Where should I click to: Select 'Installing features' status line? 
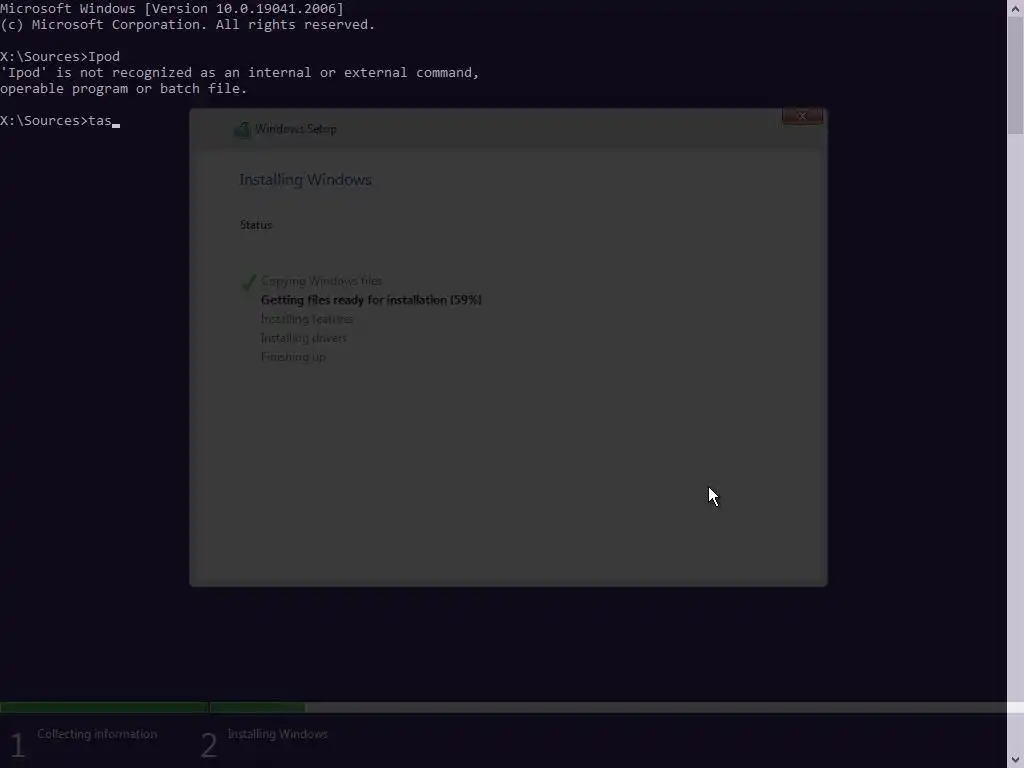click(306, 319)
